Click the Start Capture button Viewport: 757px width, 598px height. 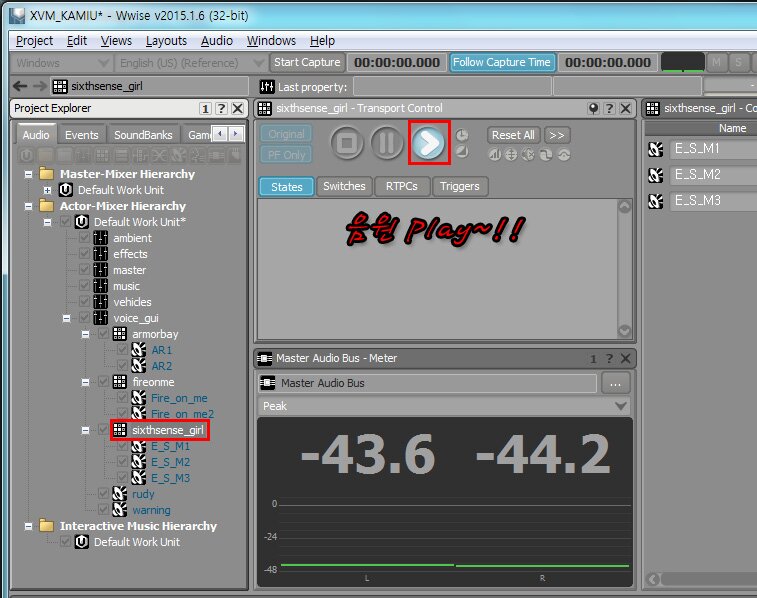tap(307, 62)
